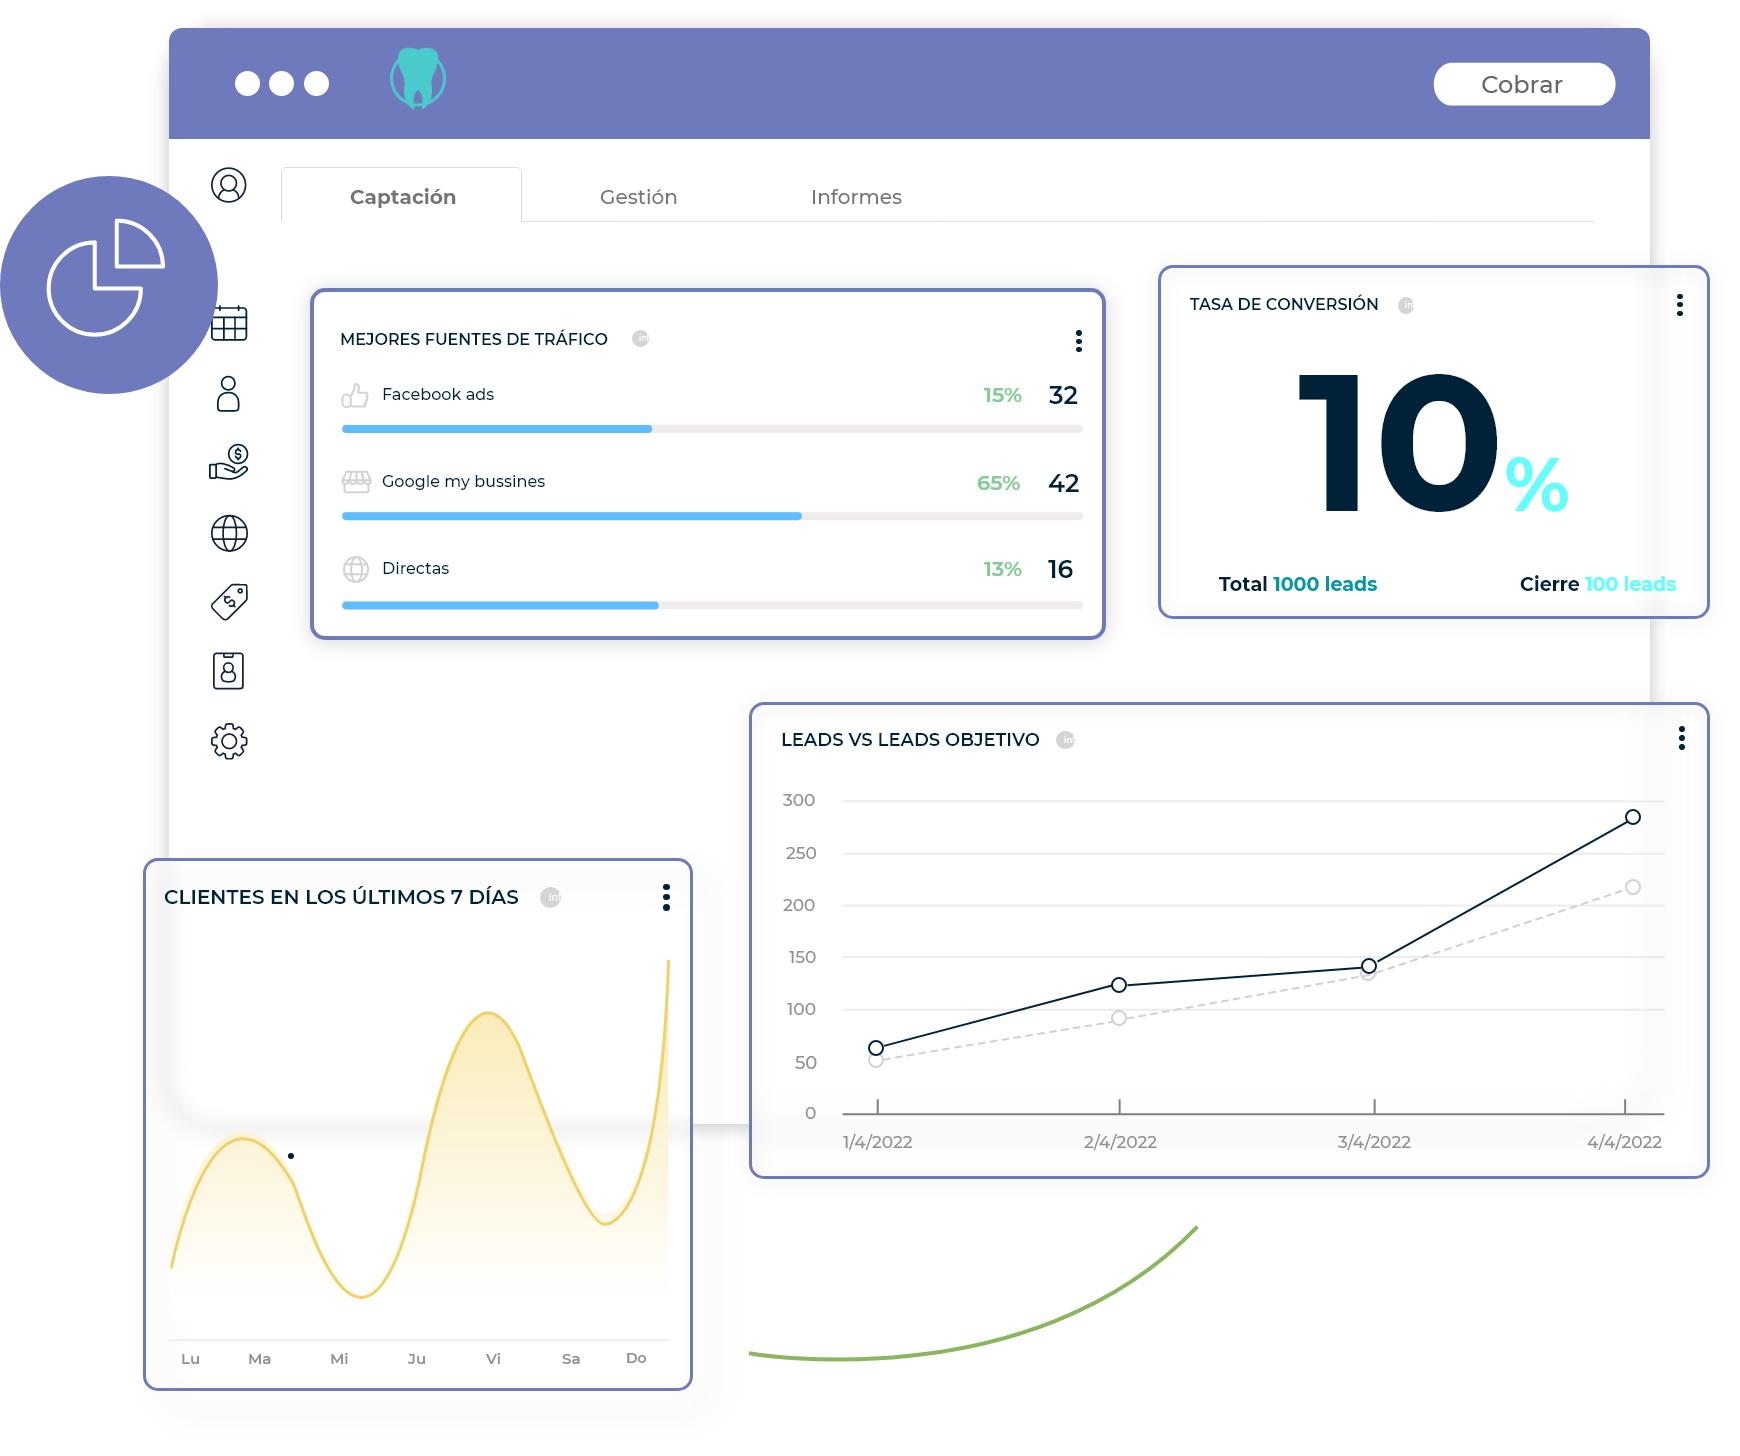Open options menu for Tasa de Conversión card

1679,305
